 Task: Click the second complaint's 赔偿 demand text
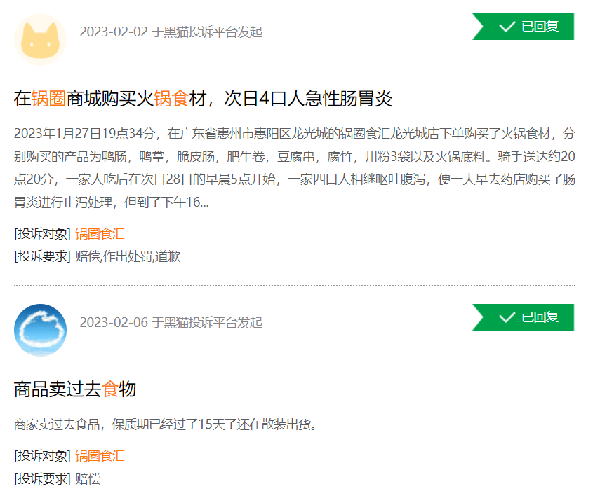point(88,478)
